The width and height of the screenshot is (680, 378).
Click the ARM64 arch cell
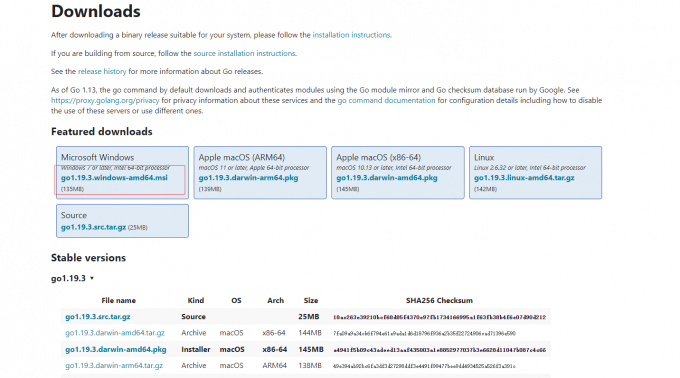pos(275,366)
